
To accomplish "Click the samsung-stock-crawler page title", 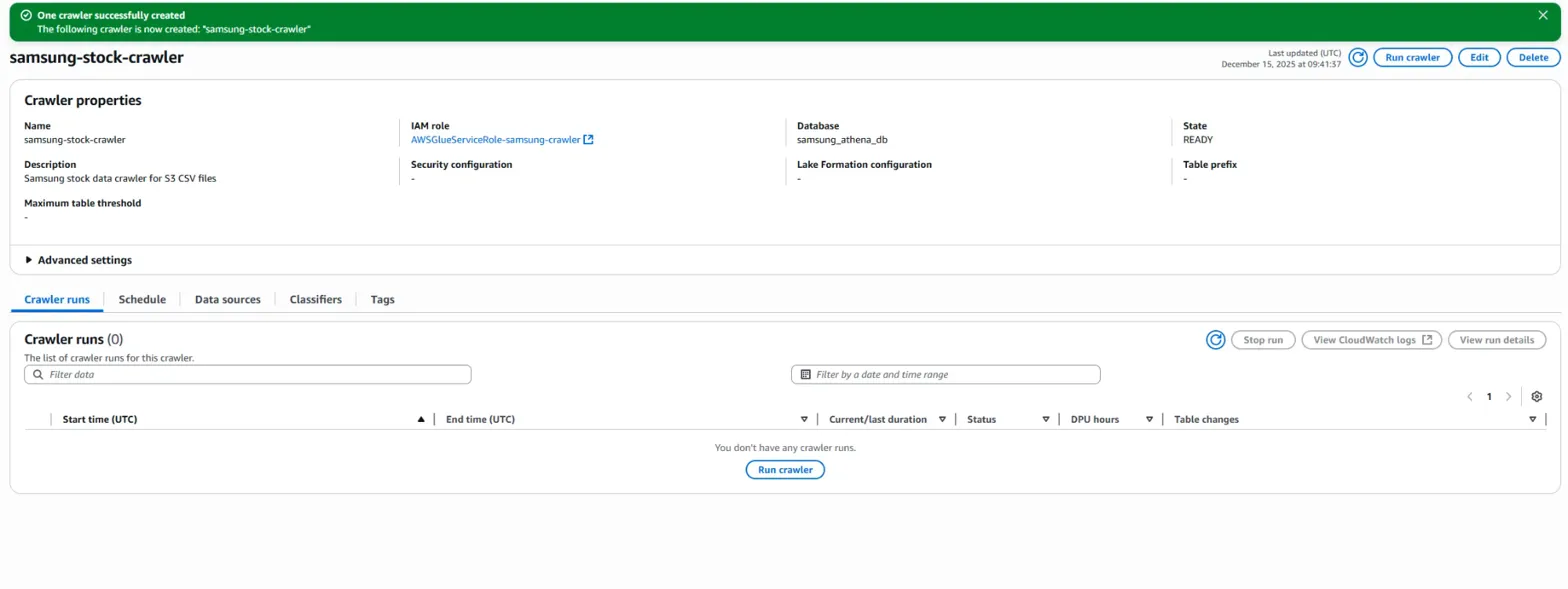I will point(96,57).
